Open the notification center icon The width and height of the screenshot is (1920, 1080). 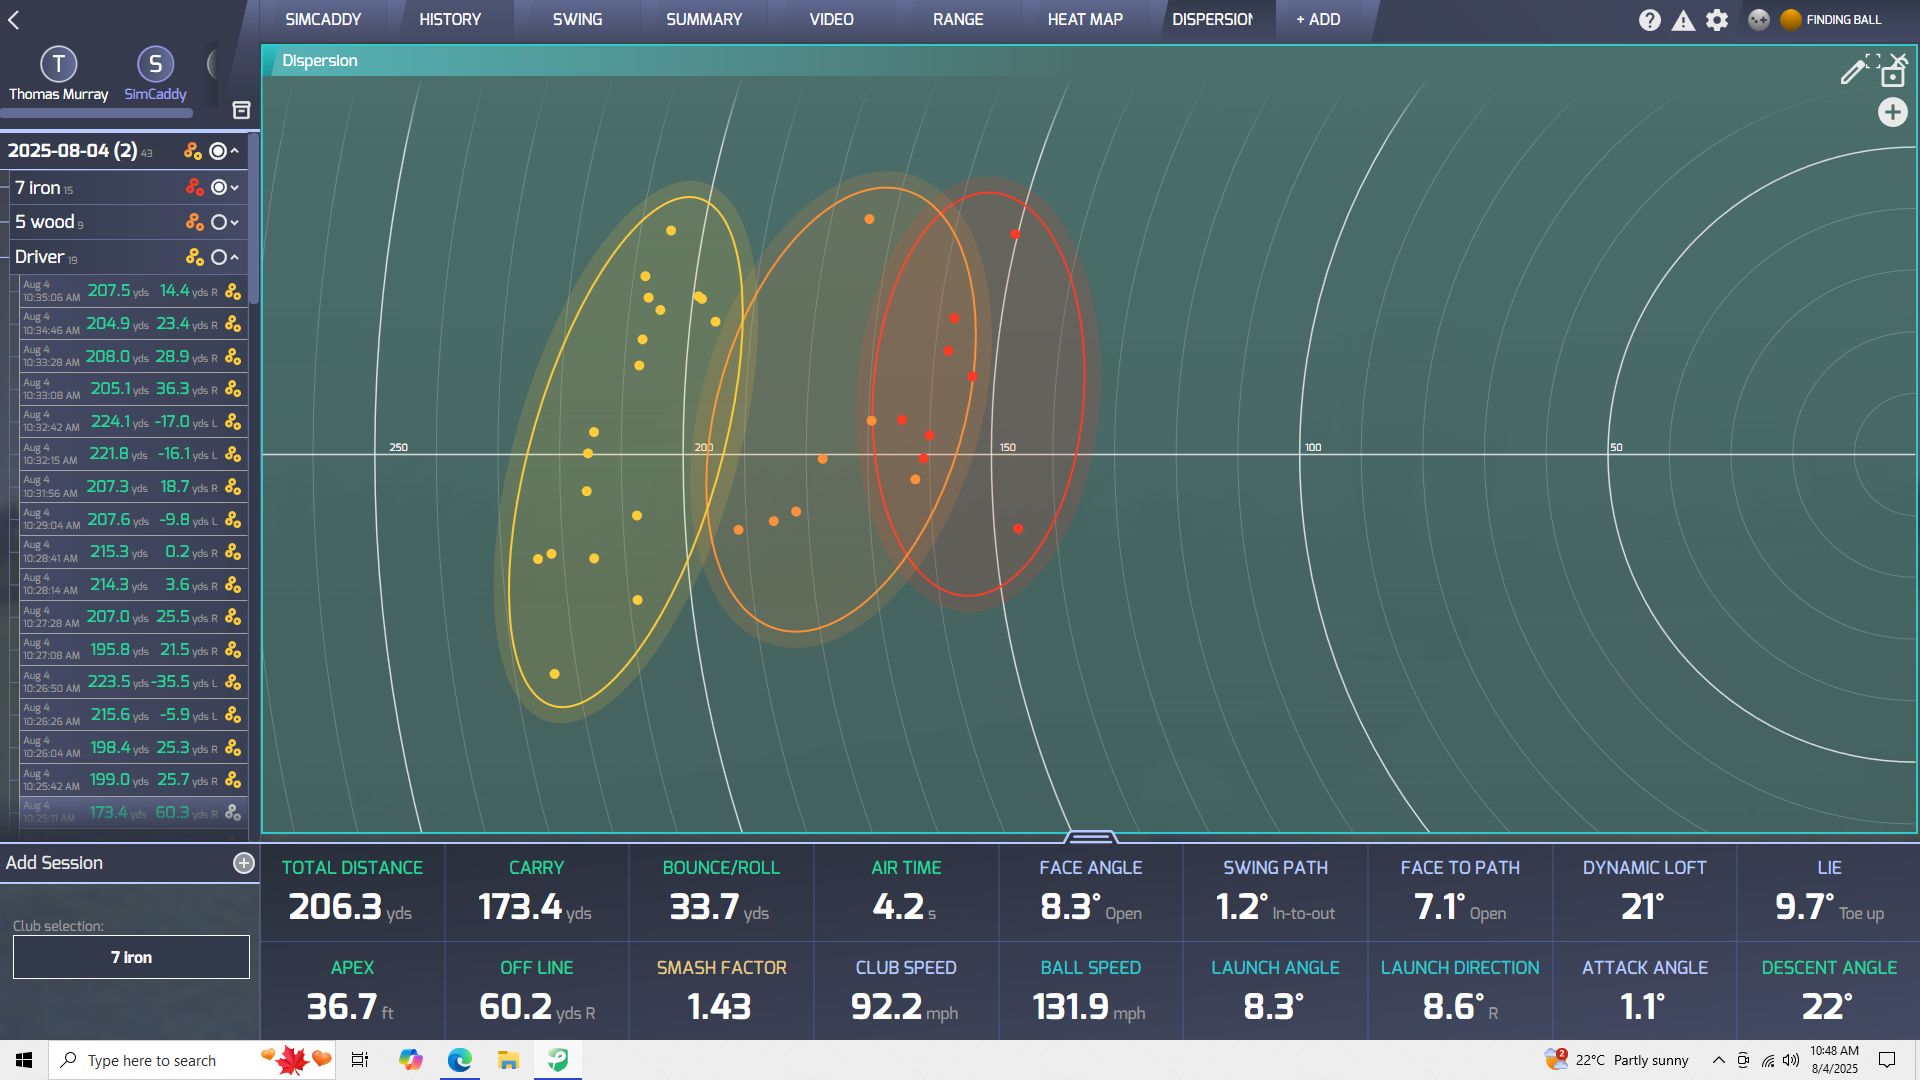tap(1887, 1060)
